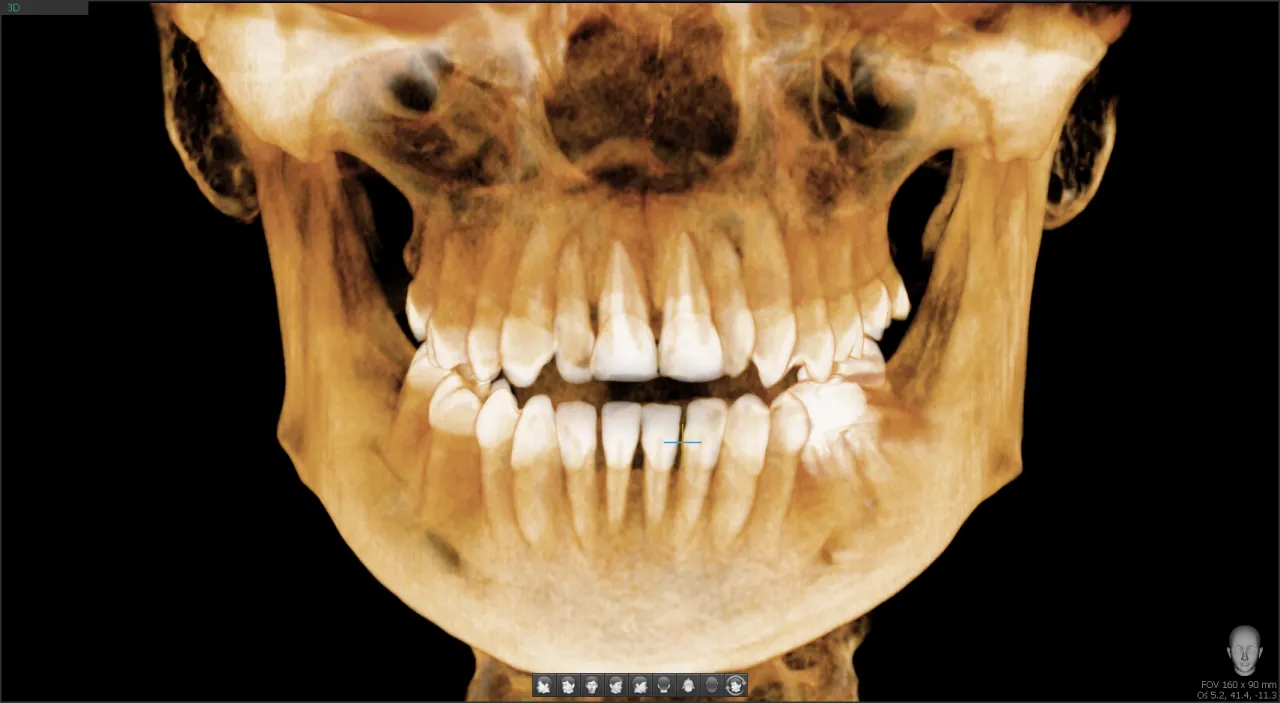
Task: Activate the rotating head orientation reset icon
Action: 736,685
